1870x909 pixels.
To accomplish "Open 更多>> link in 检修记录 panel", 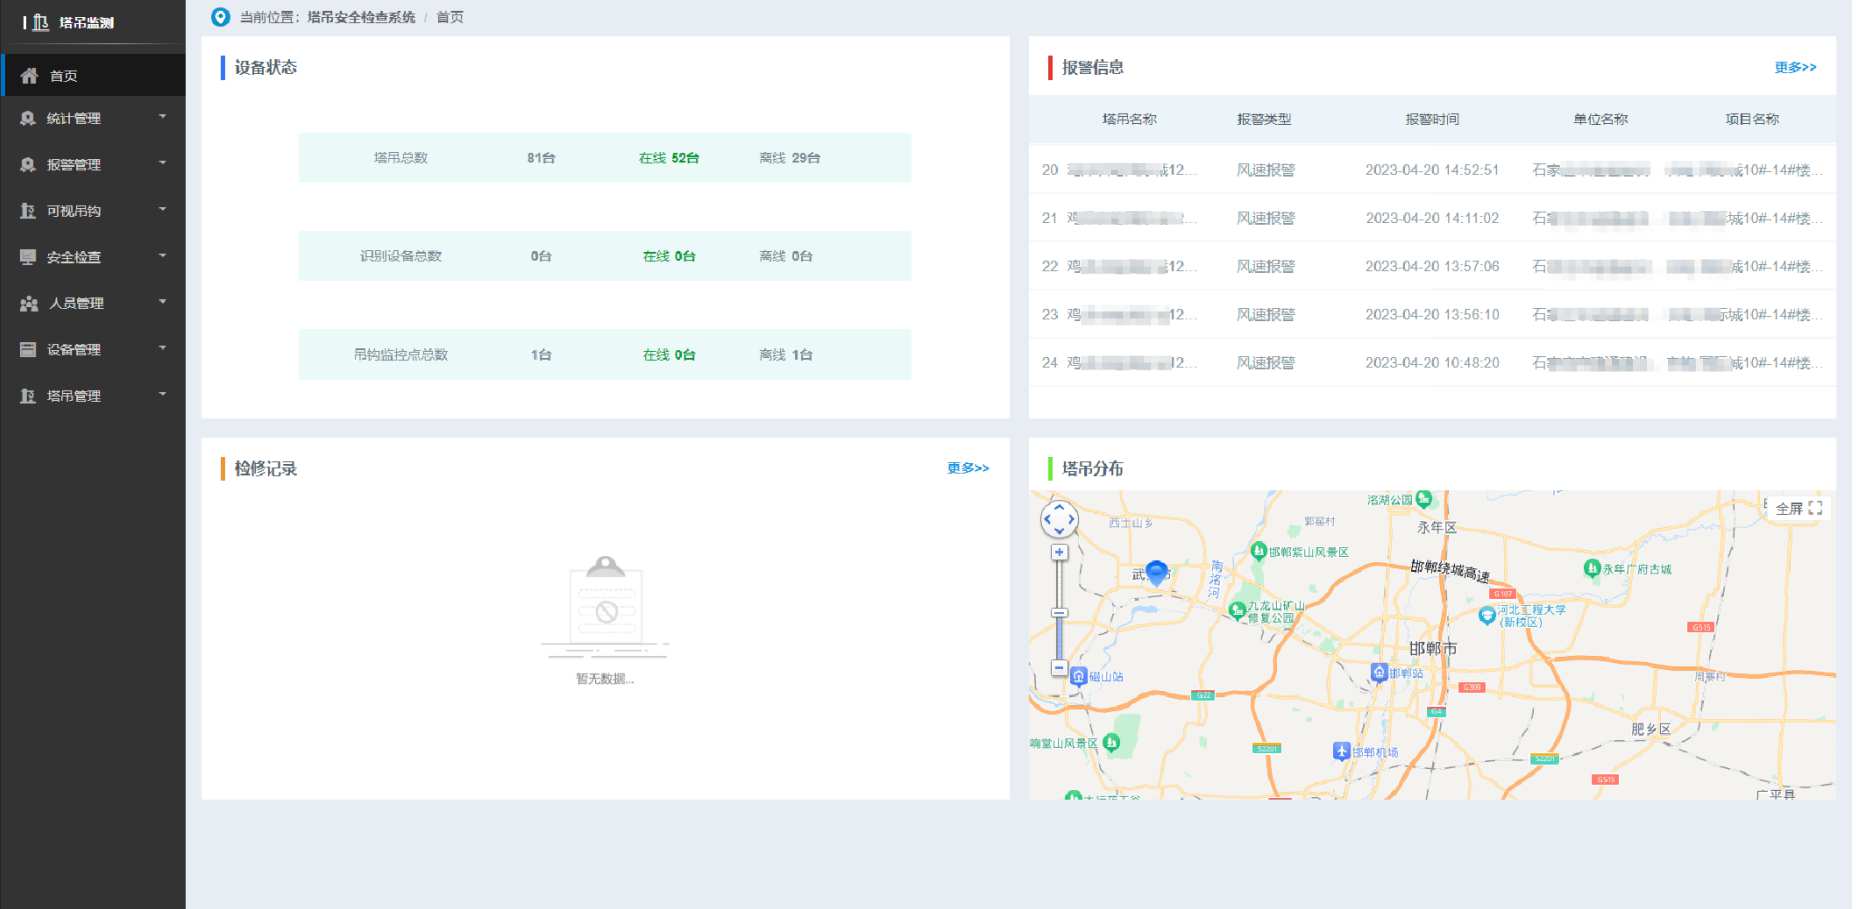I will (967, 468).
